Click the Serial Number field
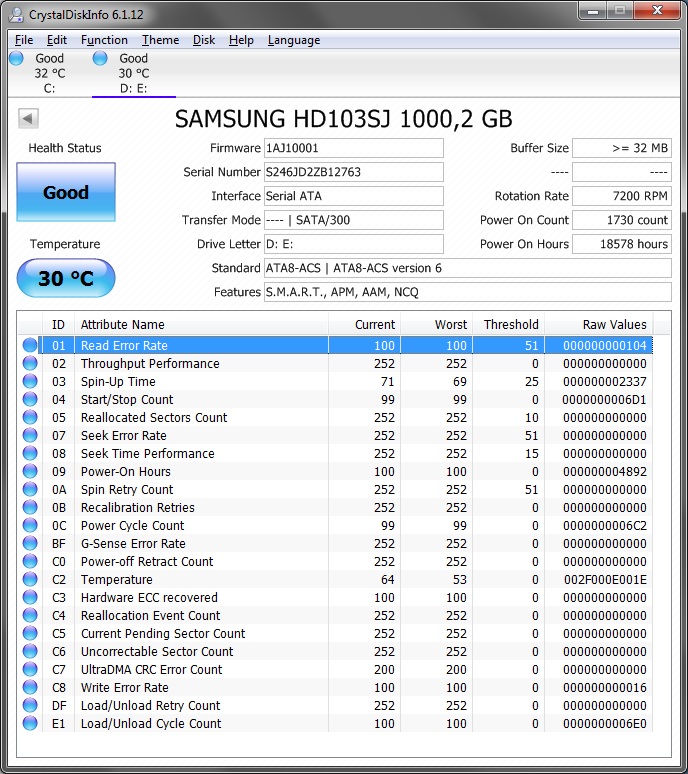 353,172
